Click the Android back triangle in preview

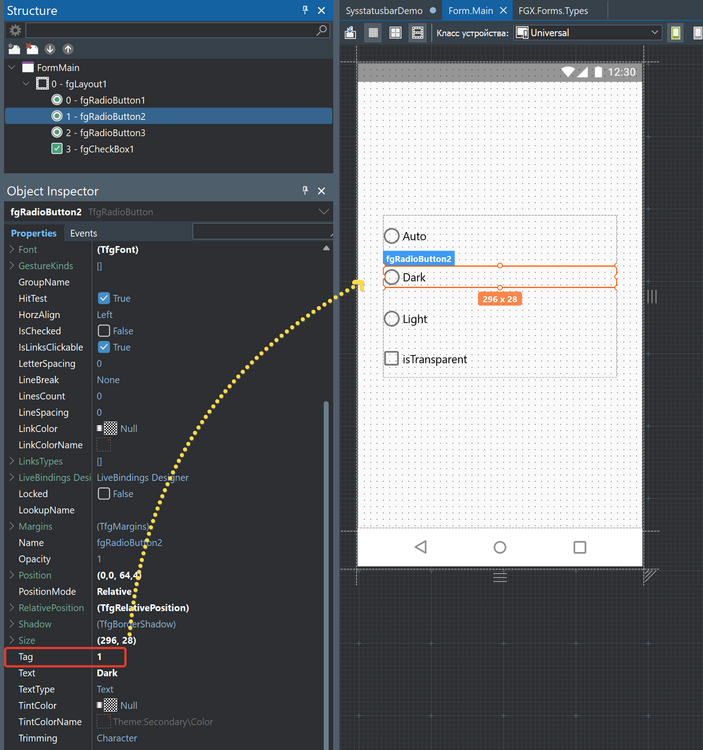(421, 547)
